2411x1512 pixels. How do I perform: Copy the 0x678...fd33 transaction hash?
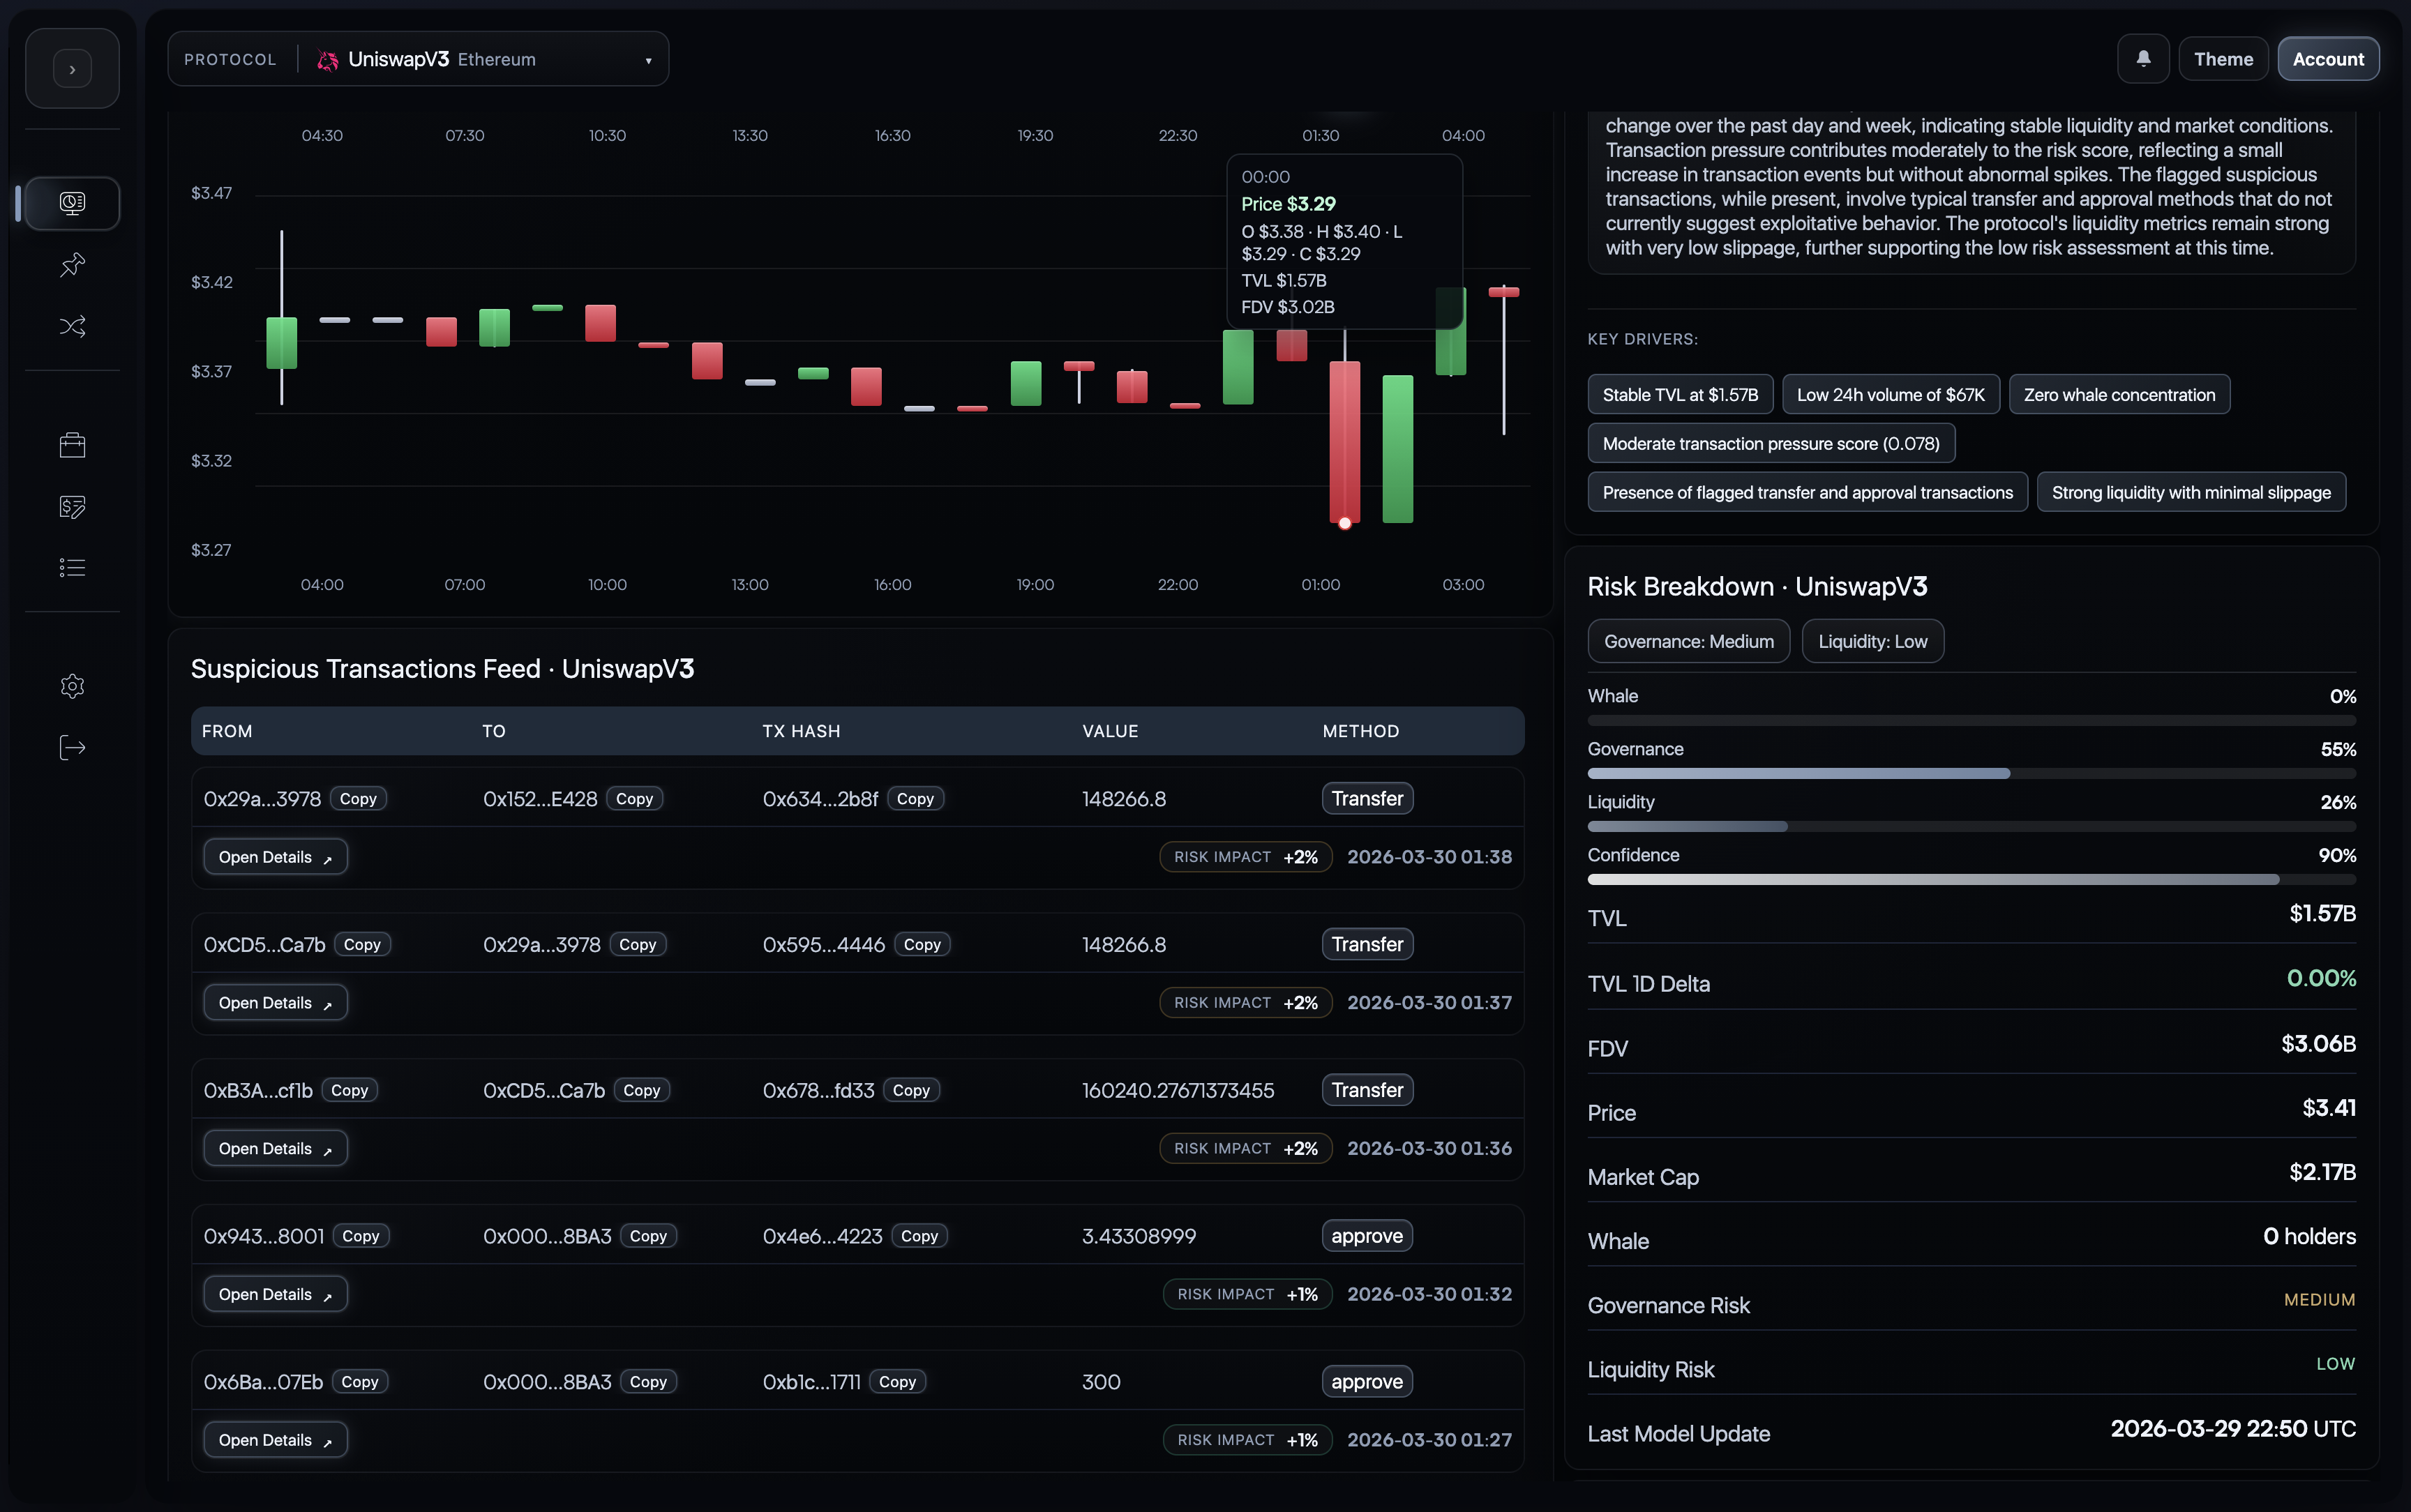[911, 1091]
